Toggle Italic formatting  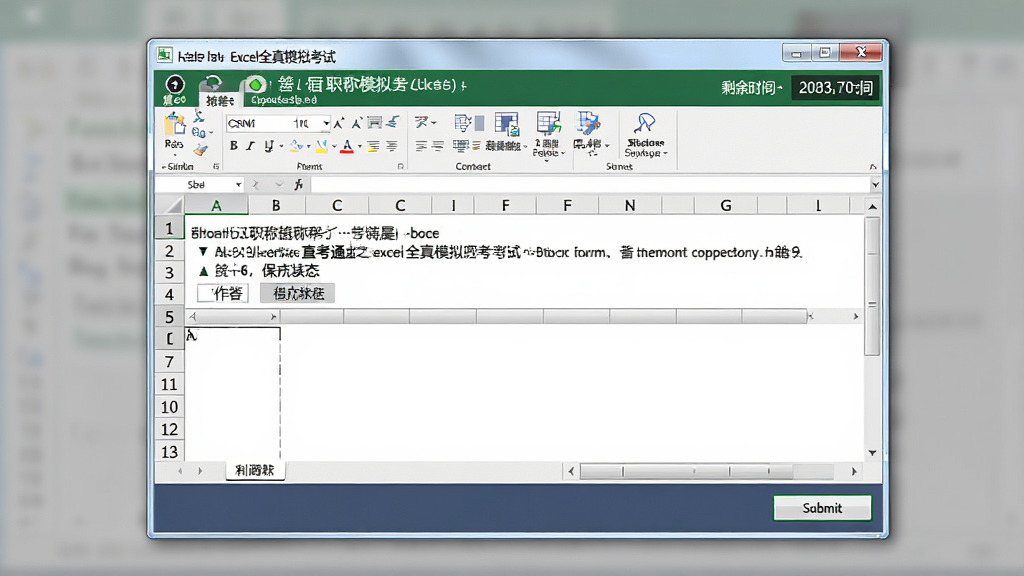[250, 146]
